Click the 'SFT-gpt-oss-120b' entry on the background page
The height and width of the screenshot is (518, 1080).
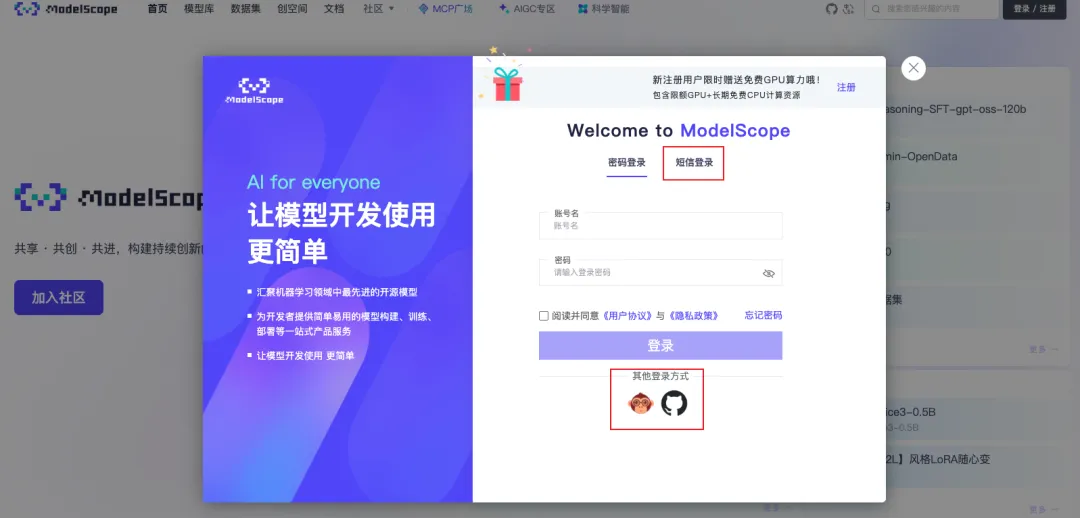pyautogui.click(x=970, y=110)
